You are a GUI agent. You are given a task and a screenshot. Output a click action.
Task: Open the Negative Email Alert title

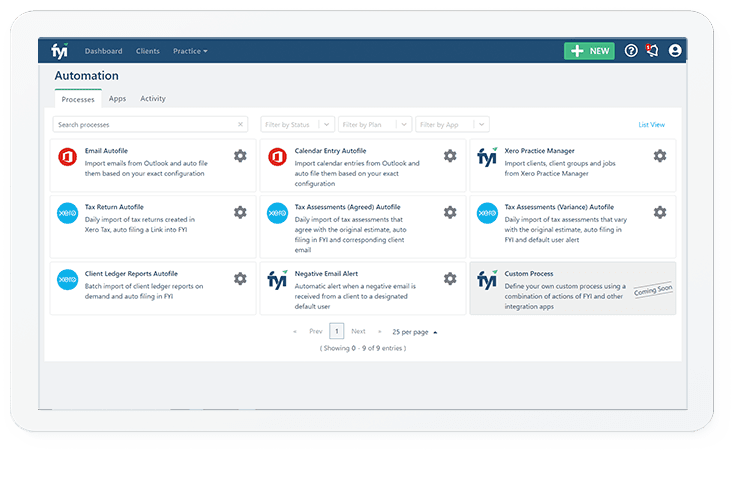tap(326, 274)
